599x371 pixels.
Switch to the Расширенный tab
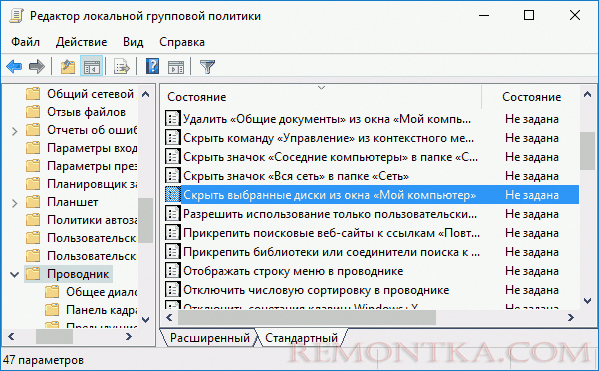point(209,338)
